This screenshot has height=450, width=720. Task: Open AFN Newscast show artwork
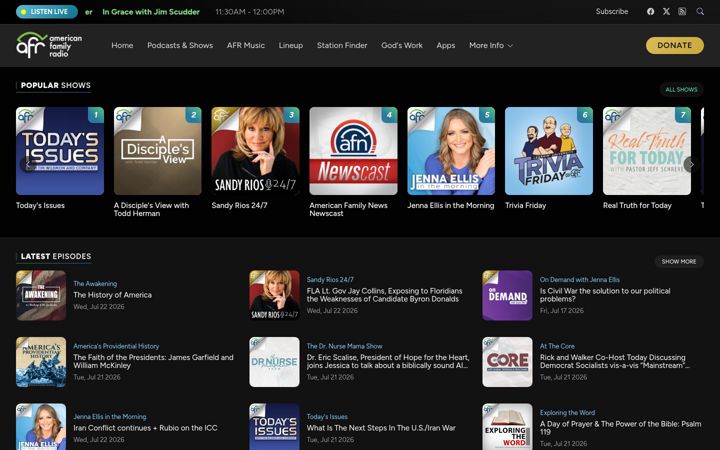click(353, 151)
